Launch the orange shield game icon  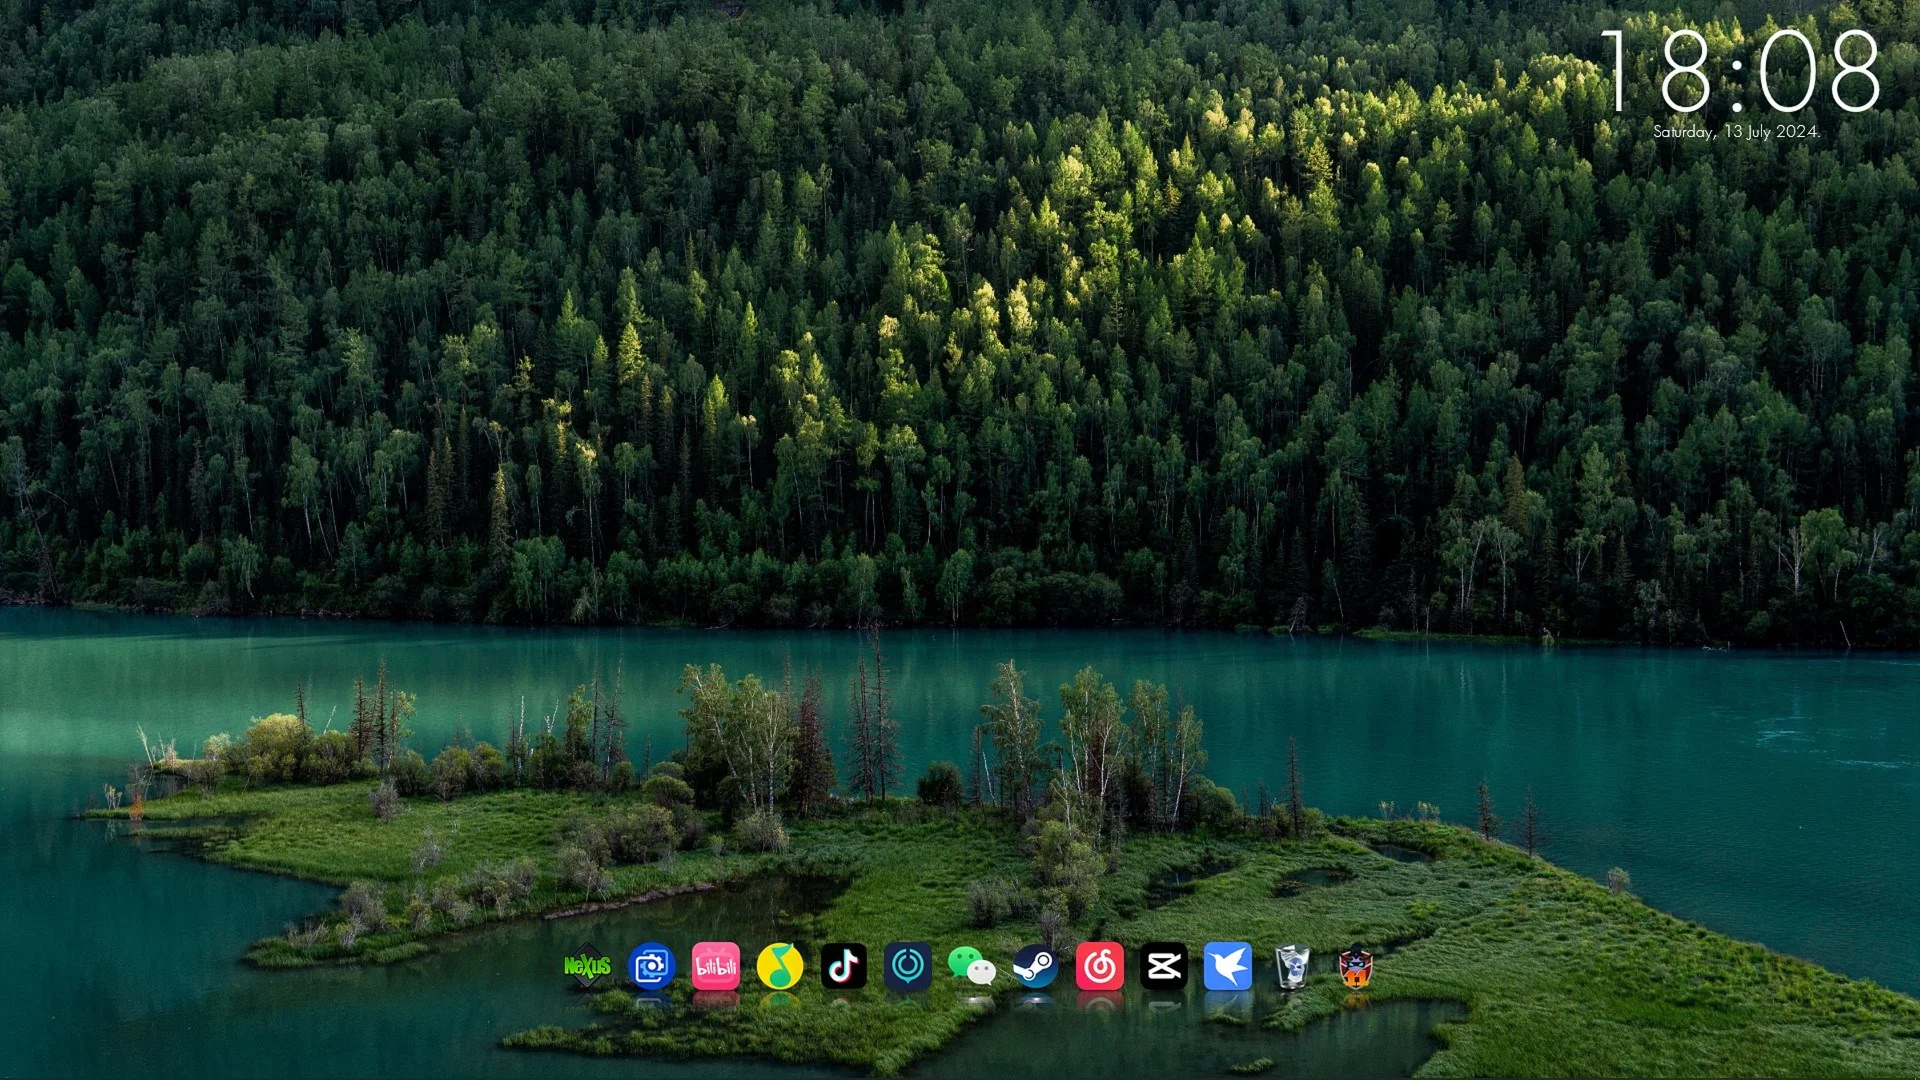(1356, 966)
